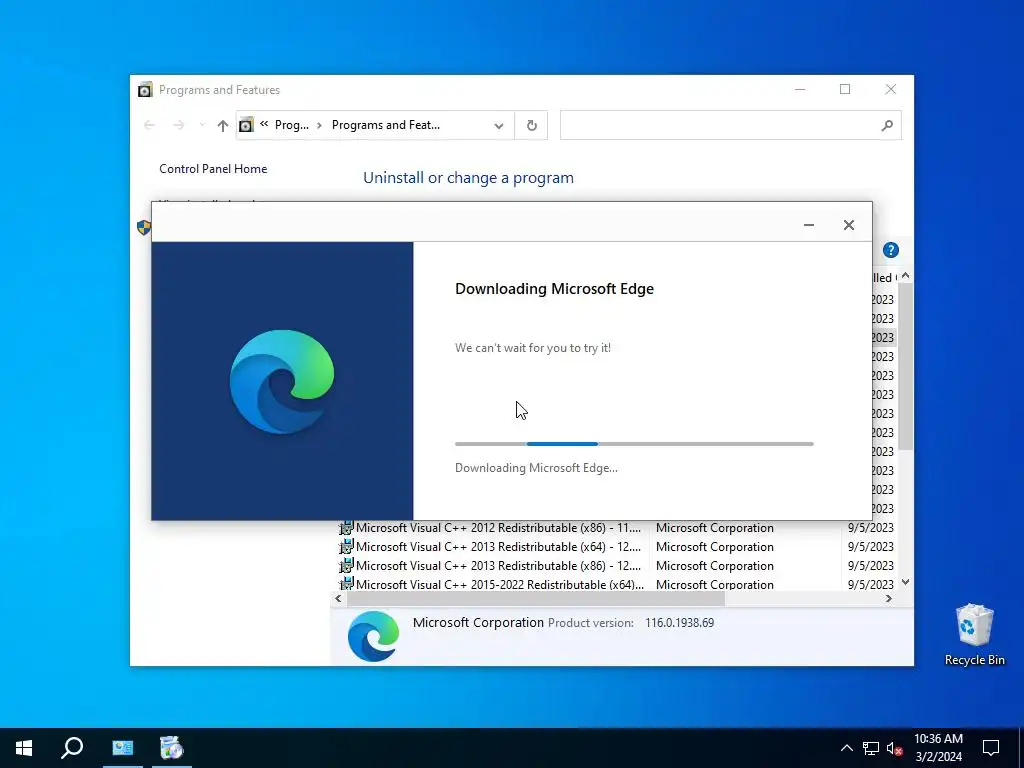
Task: Select Microsoft Visual C++ 2012 Redistributable (x86) row
Action: click(x=616, y=528)
